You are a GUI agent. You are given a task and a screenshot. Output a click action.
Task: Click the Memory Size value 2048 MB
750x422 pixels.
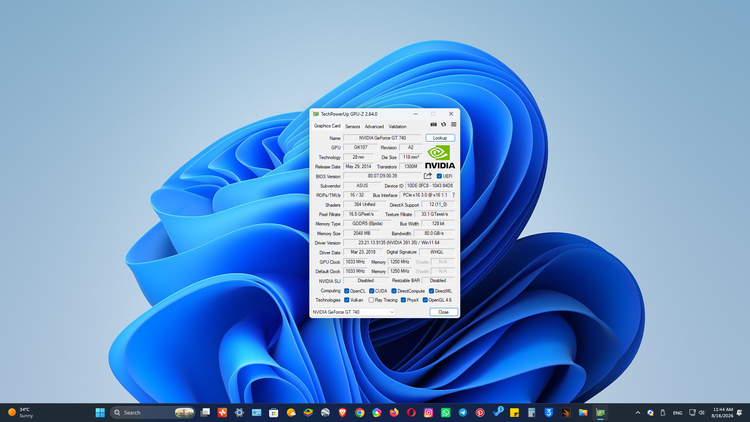click(x=361, y=233)
